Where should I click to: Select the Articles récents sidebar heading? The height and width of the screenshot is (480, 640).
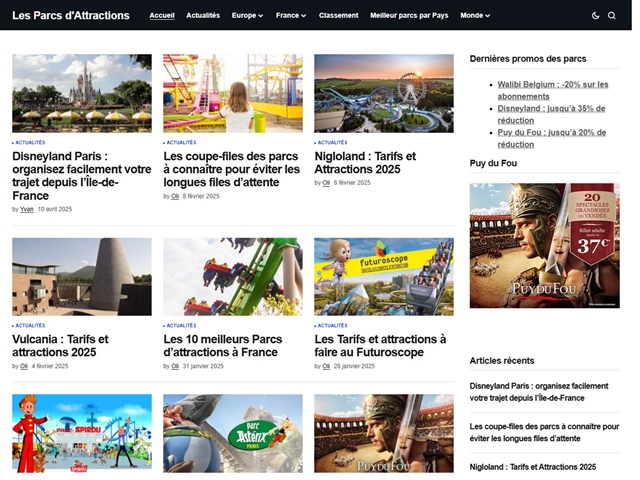502,361
